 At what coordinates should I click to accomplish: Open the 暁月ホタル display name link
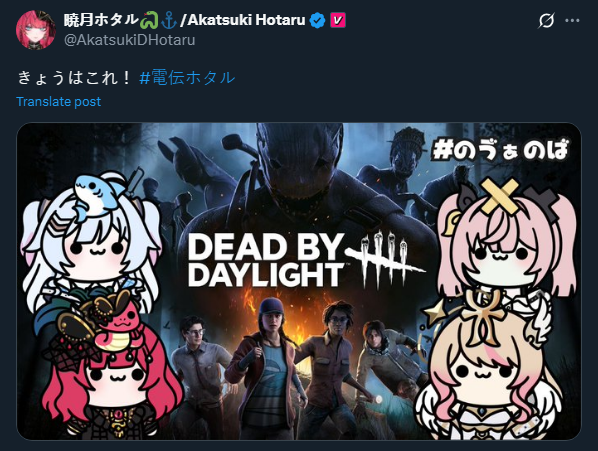click(x=101, y=20)
